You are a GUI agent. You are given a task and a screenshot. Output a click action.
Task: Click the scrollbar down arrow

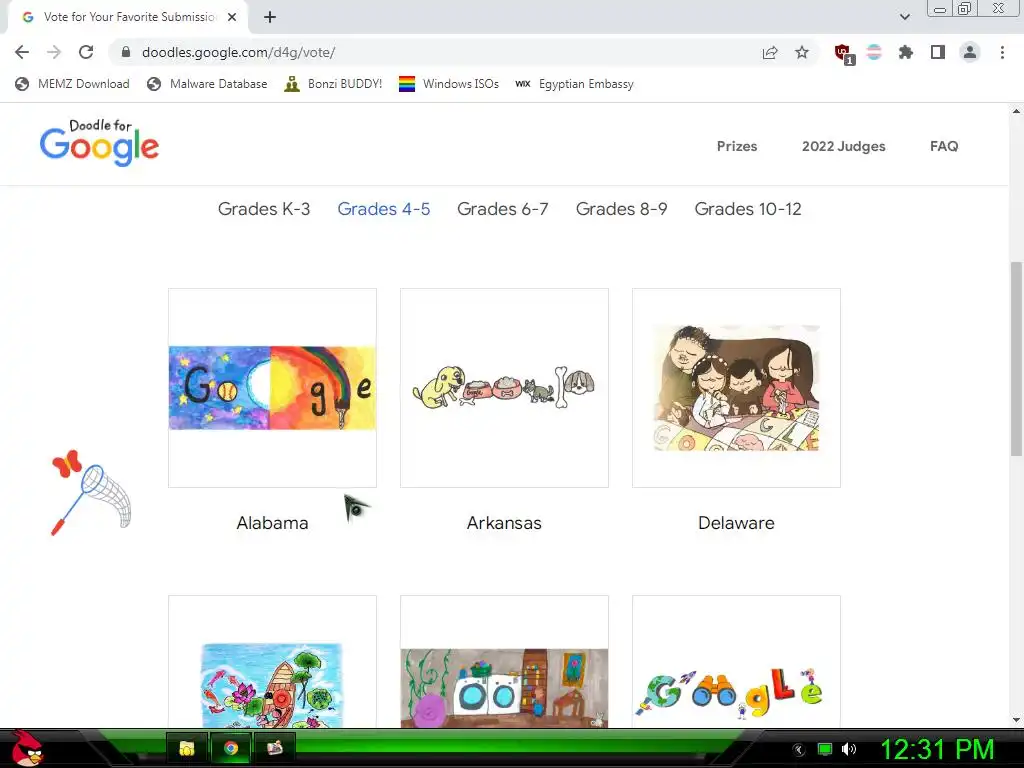tap(1016, 720)
